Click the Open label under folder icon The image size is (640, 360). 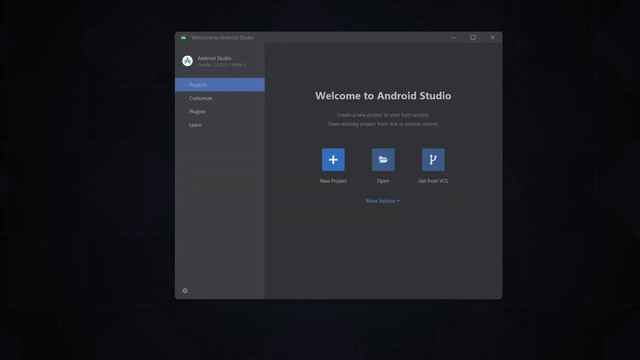tap(383, 181)
